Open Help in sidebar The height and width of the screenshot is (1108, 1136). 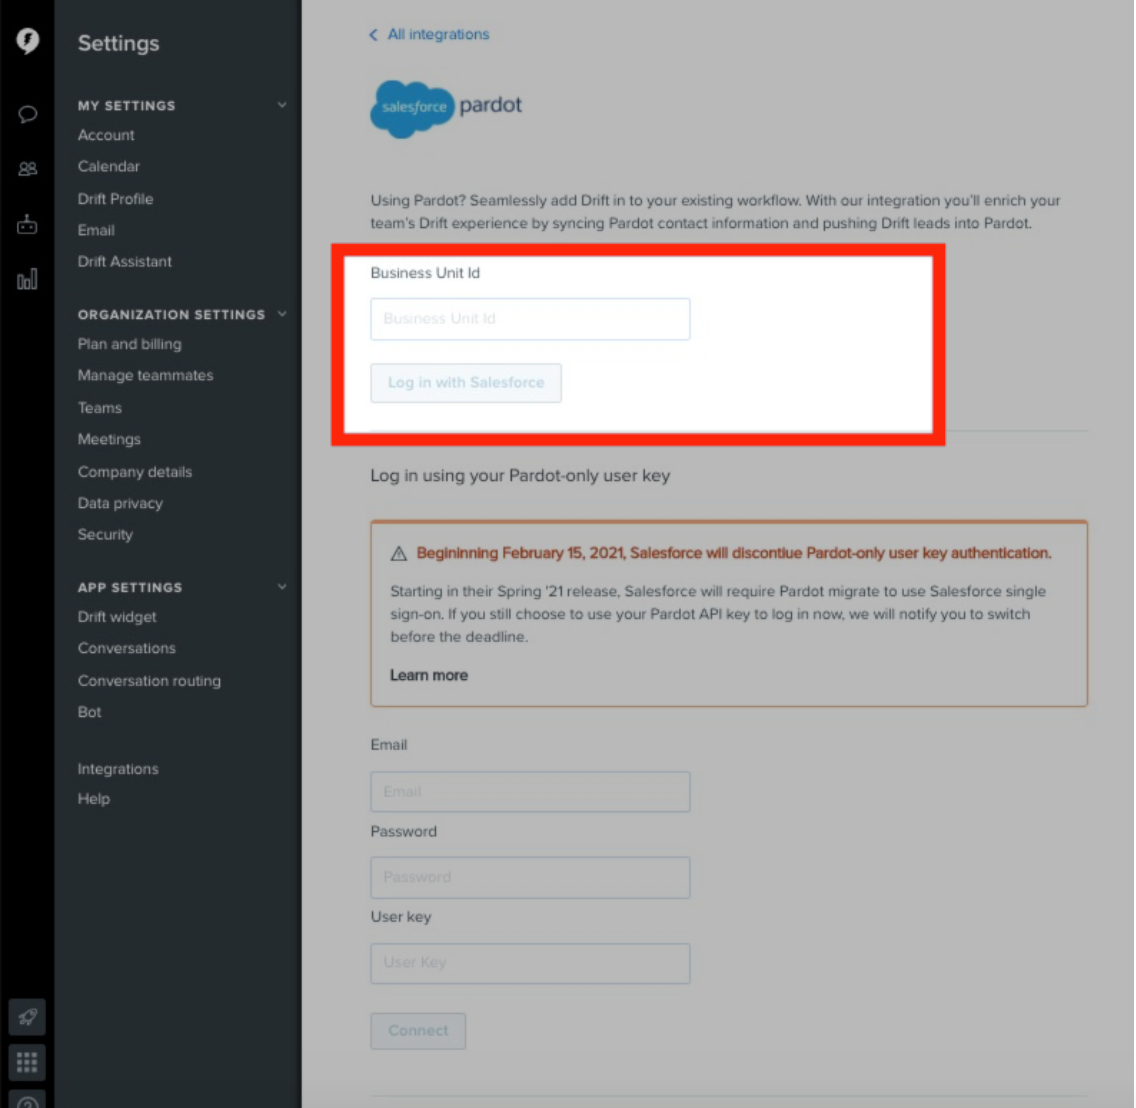pos(93,799)
